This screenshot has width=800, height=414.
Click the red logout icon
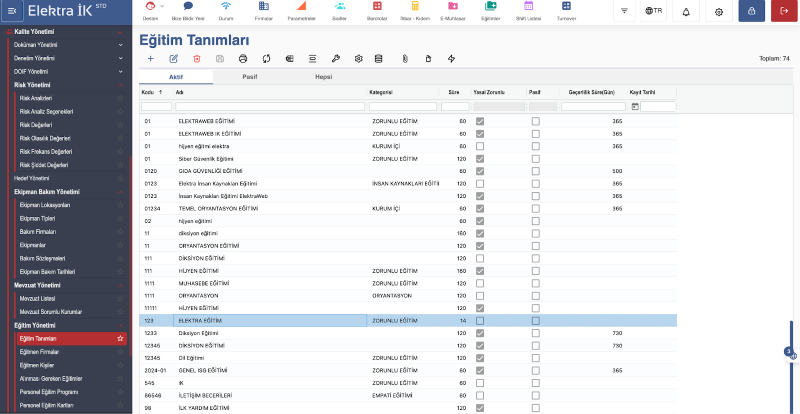[782, 11]
